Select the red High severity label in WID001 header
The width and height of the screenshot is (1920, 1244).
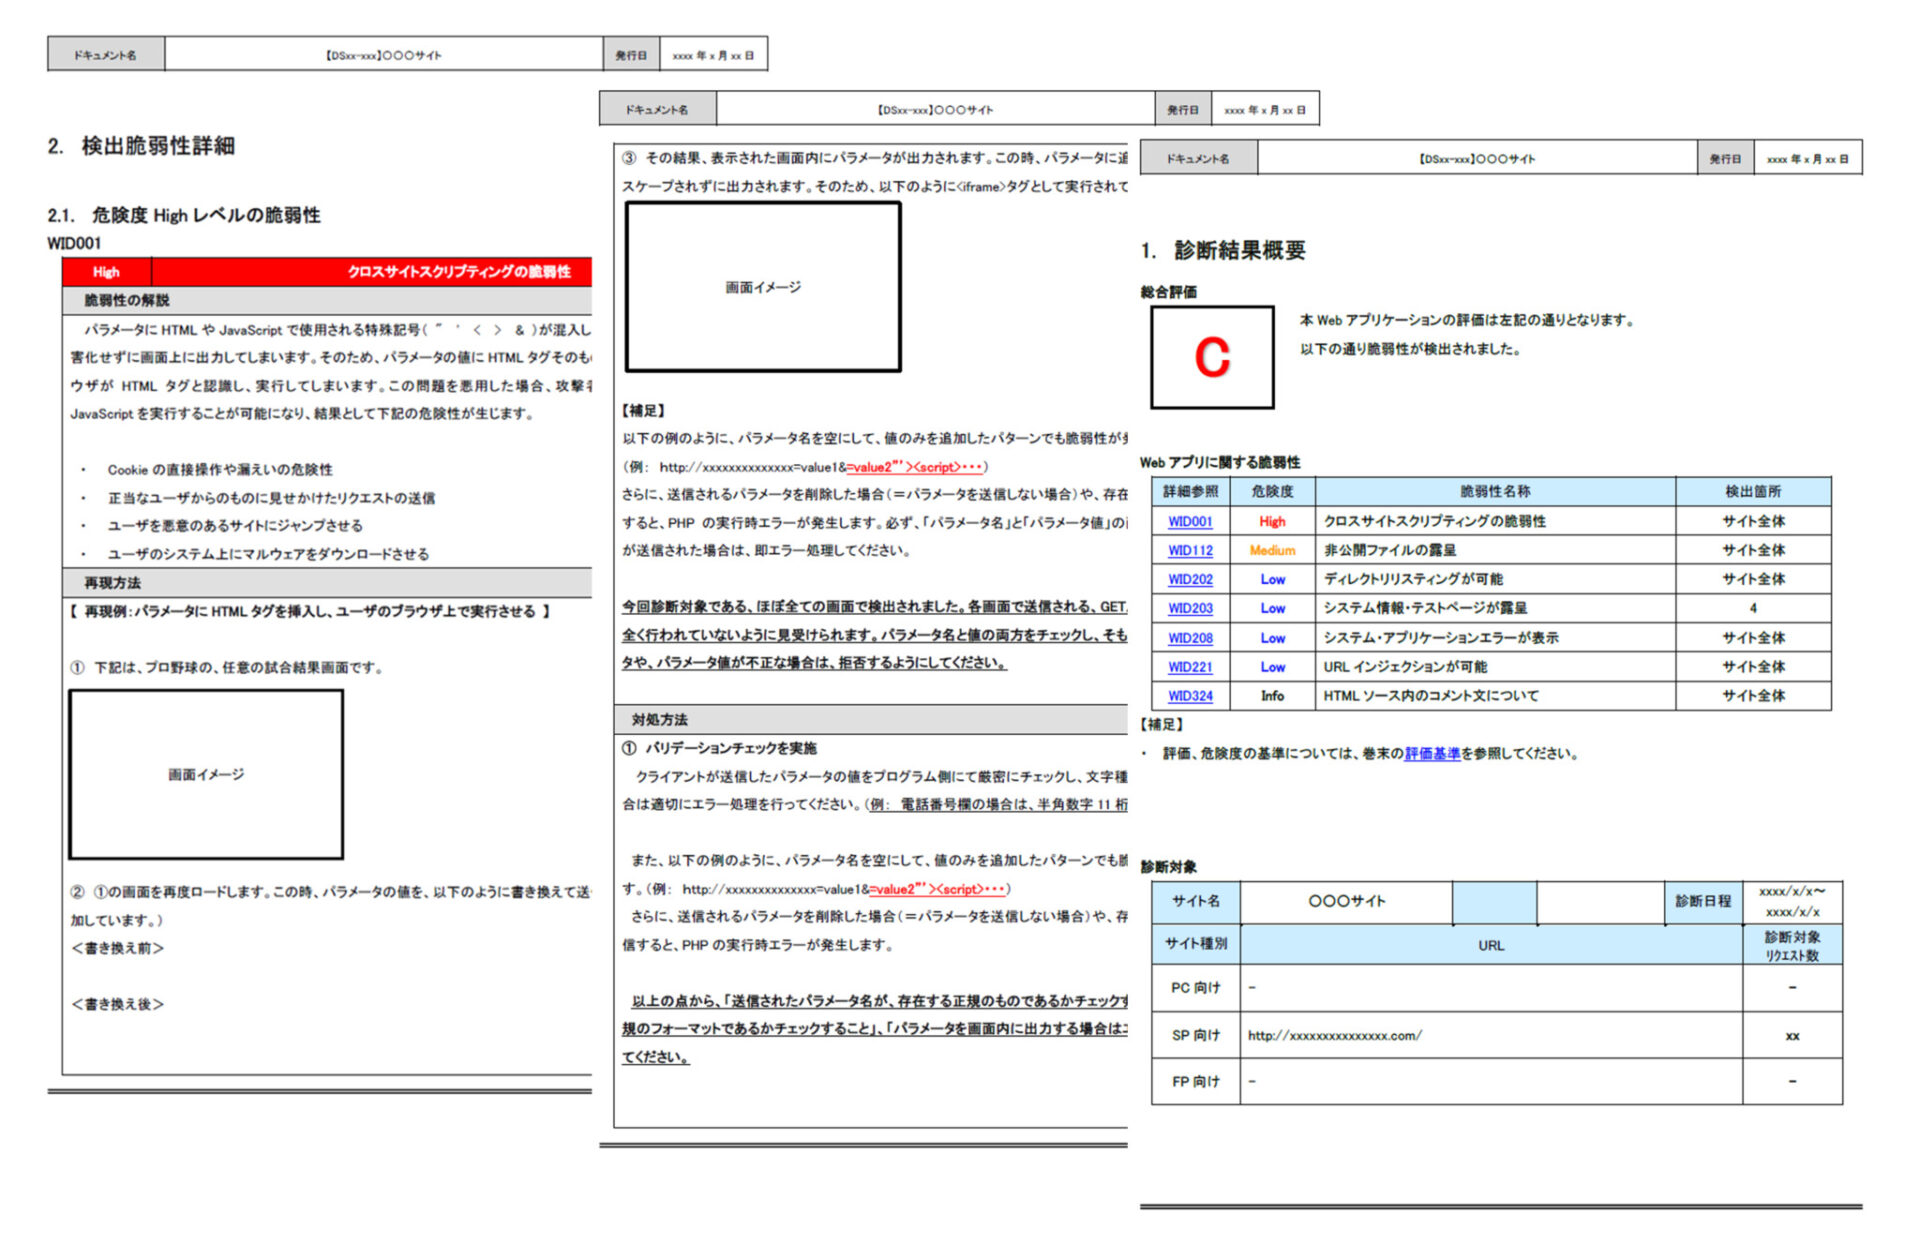106,271
